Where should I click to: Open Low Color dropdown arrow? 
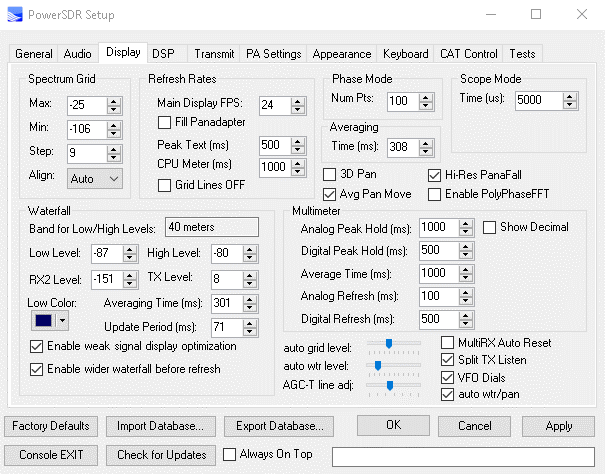tap(62, 320)
